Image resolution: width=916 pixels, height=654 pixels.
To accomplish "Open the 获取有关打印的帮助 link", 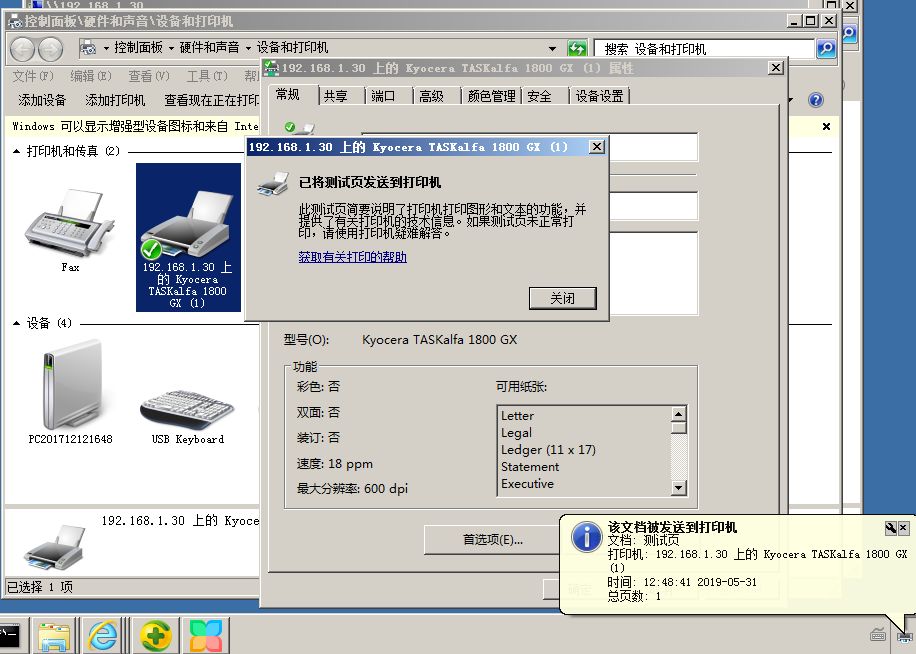I will pos(352,257).
